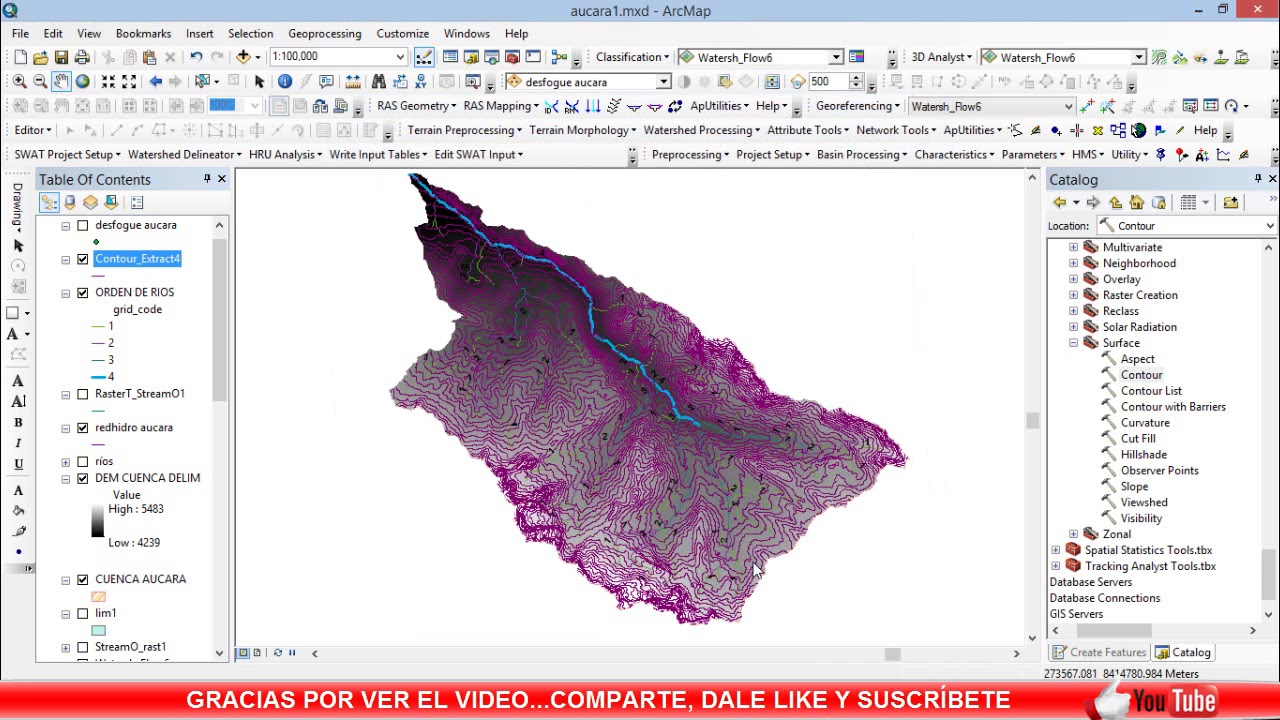
Task: Click Catalog Up One Level icon
Action: (1115, 203)
